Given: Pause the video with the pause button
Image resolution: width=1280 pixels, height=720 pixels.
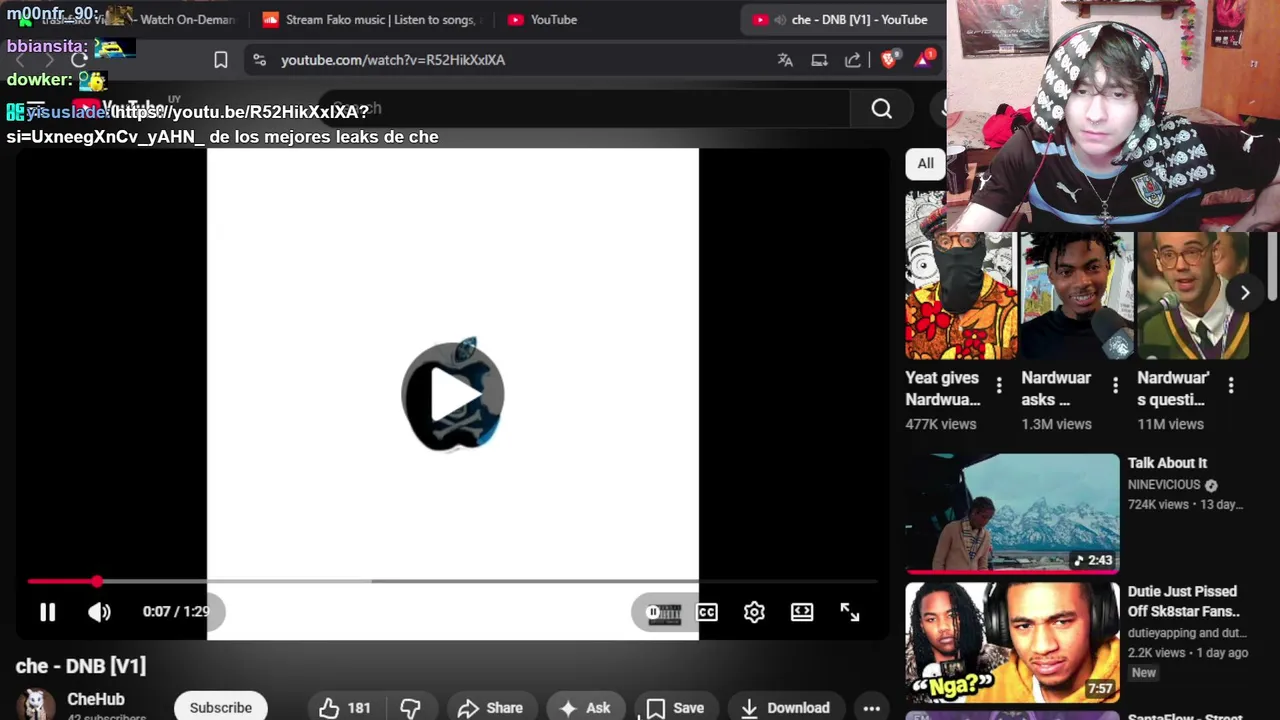Looking at the screenshot, I should [47, 612].
